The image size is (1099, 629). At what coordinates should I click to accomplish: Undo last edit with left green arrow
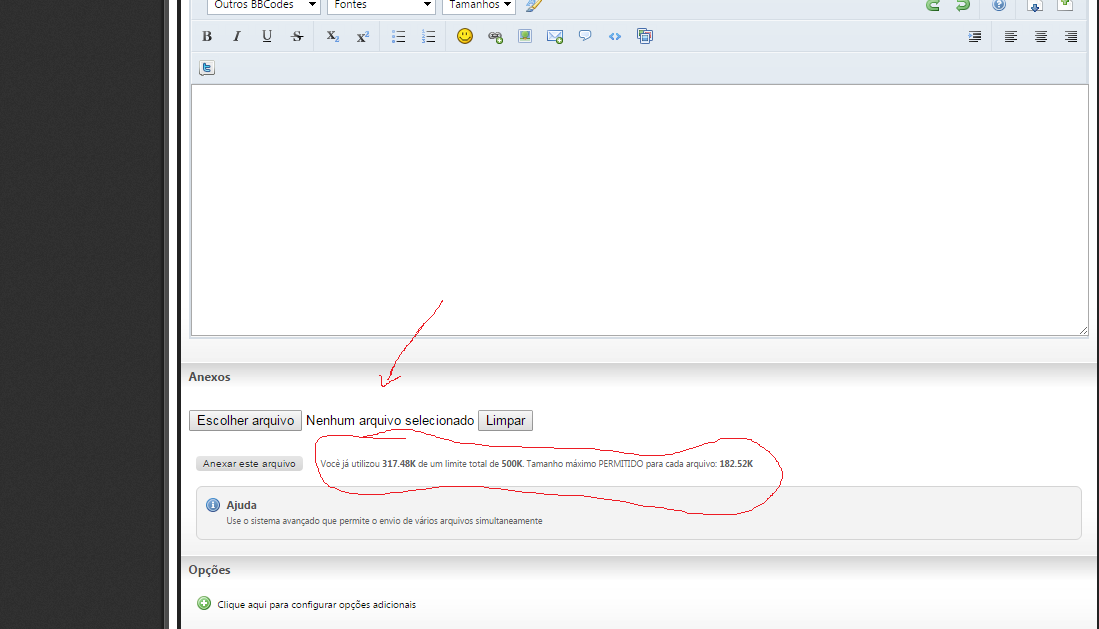[933, 5]
